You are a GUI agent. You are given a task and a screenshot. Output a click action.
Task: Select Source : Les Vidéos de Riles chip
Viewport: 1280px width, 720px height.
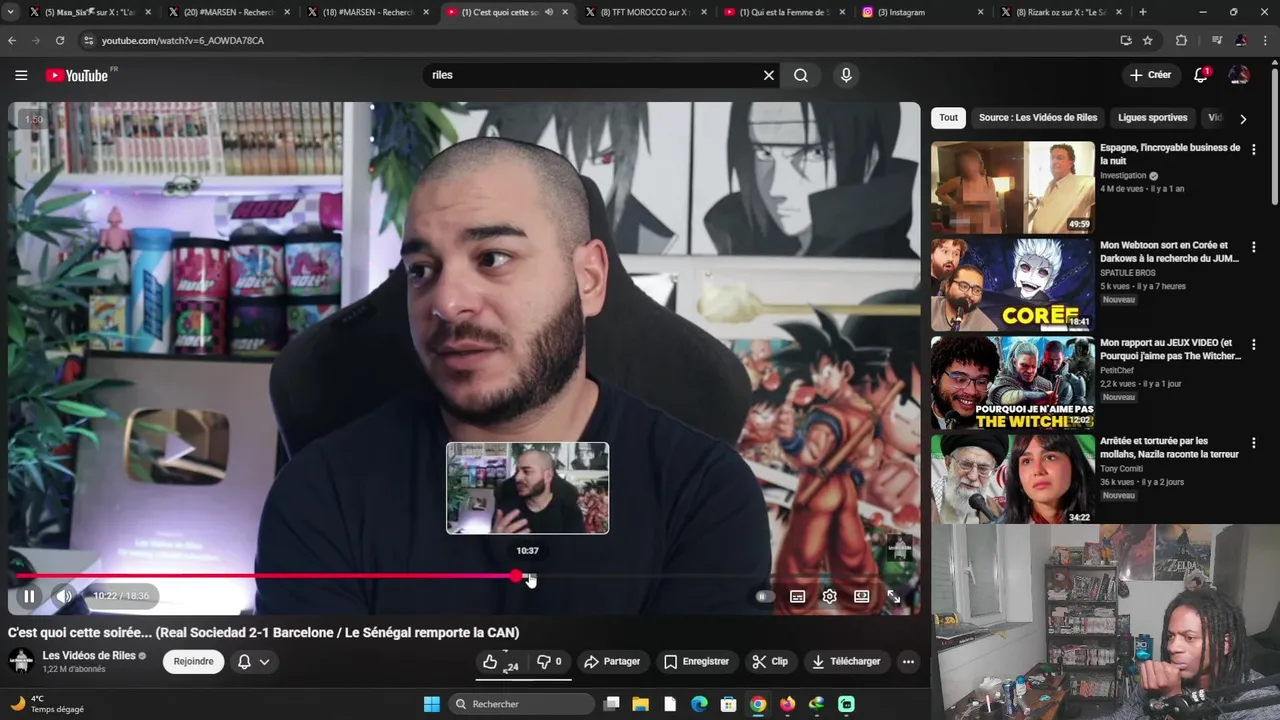pos(1038,117)
